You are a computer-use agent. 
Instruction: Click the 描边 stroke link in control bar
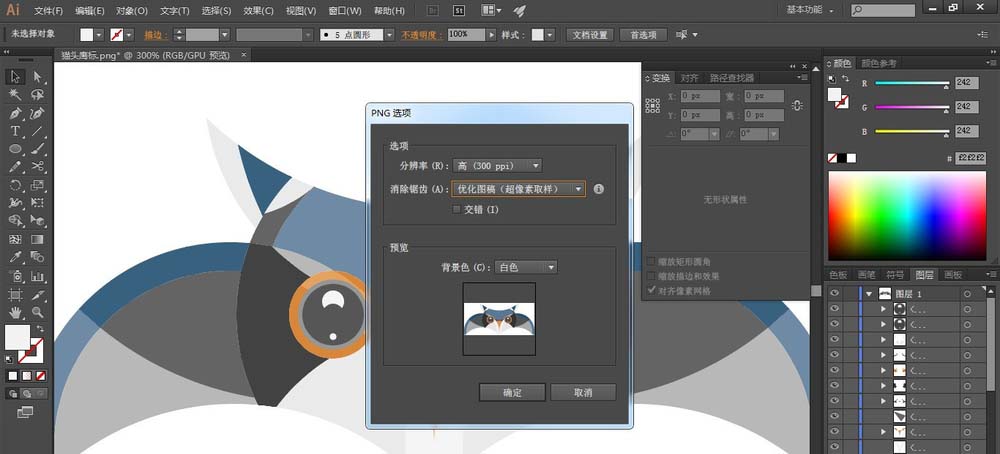156,35
